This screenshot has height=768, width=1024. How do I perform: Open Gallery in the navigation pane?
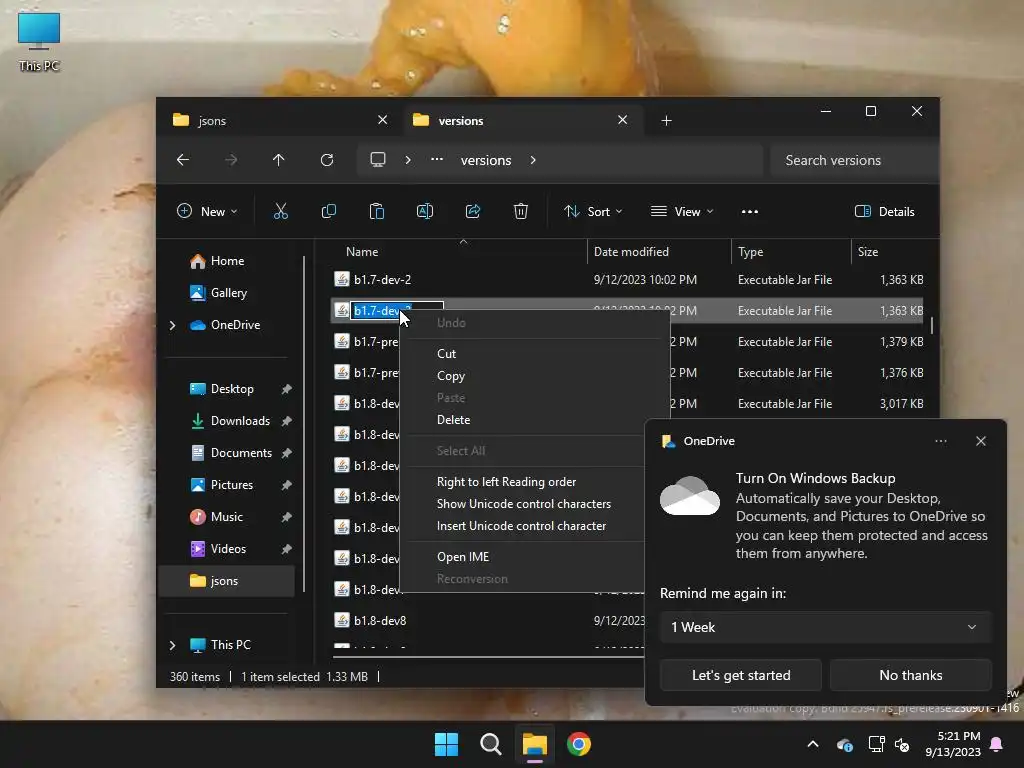point(229,293)
